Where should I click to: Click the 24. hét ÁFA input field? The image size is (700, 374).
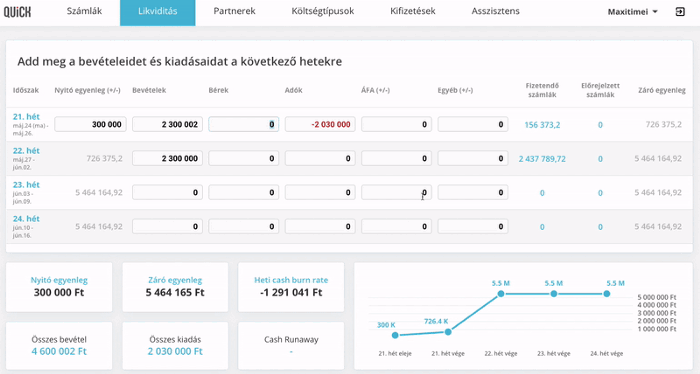396,226
